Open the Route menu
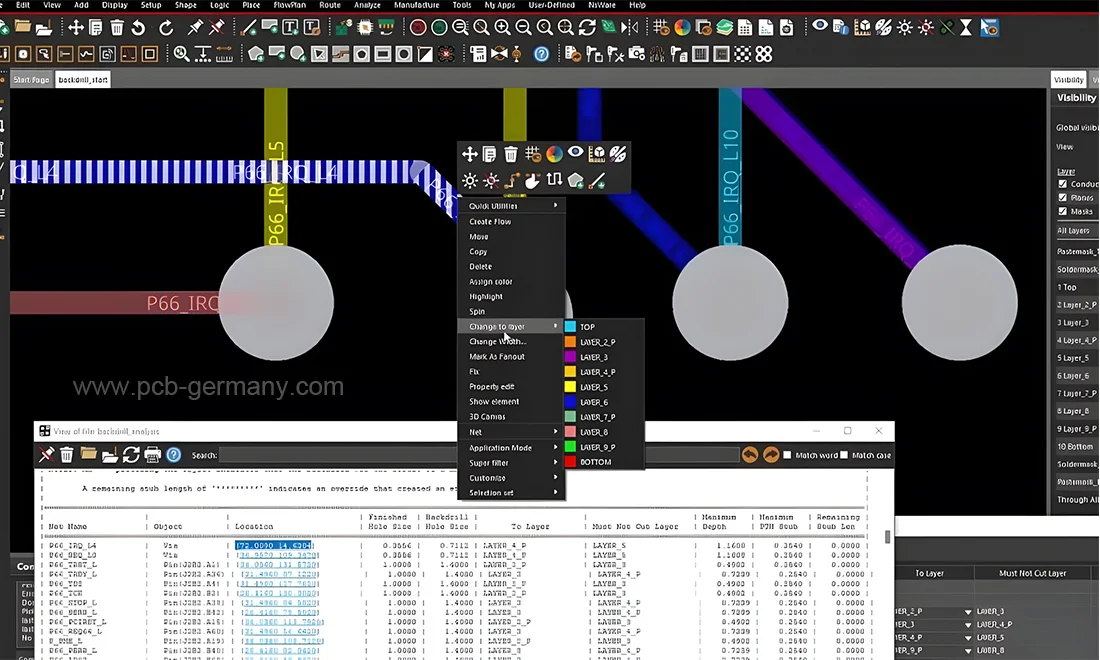This screenshot has height=660, width=1100. pyautogui.click(x=329, y=5)
